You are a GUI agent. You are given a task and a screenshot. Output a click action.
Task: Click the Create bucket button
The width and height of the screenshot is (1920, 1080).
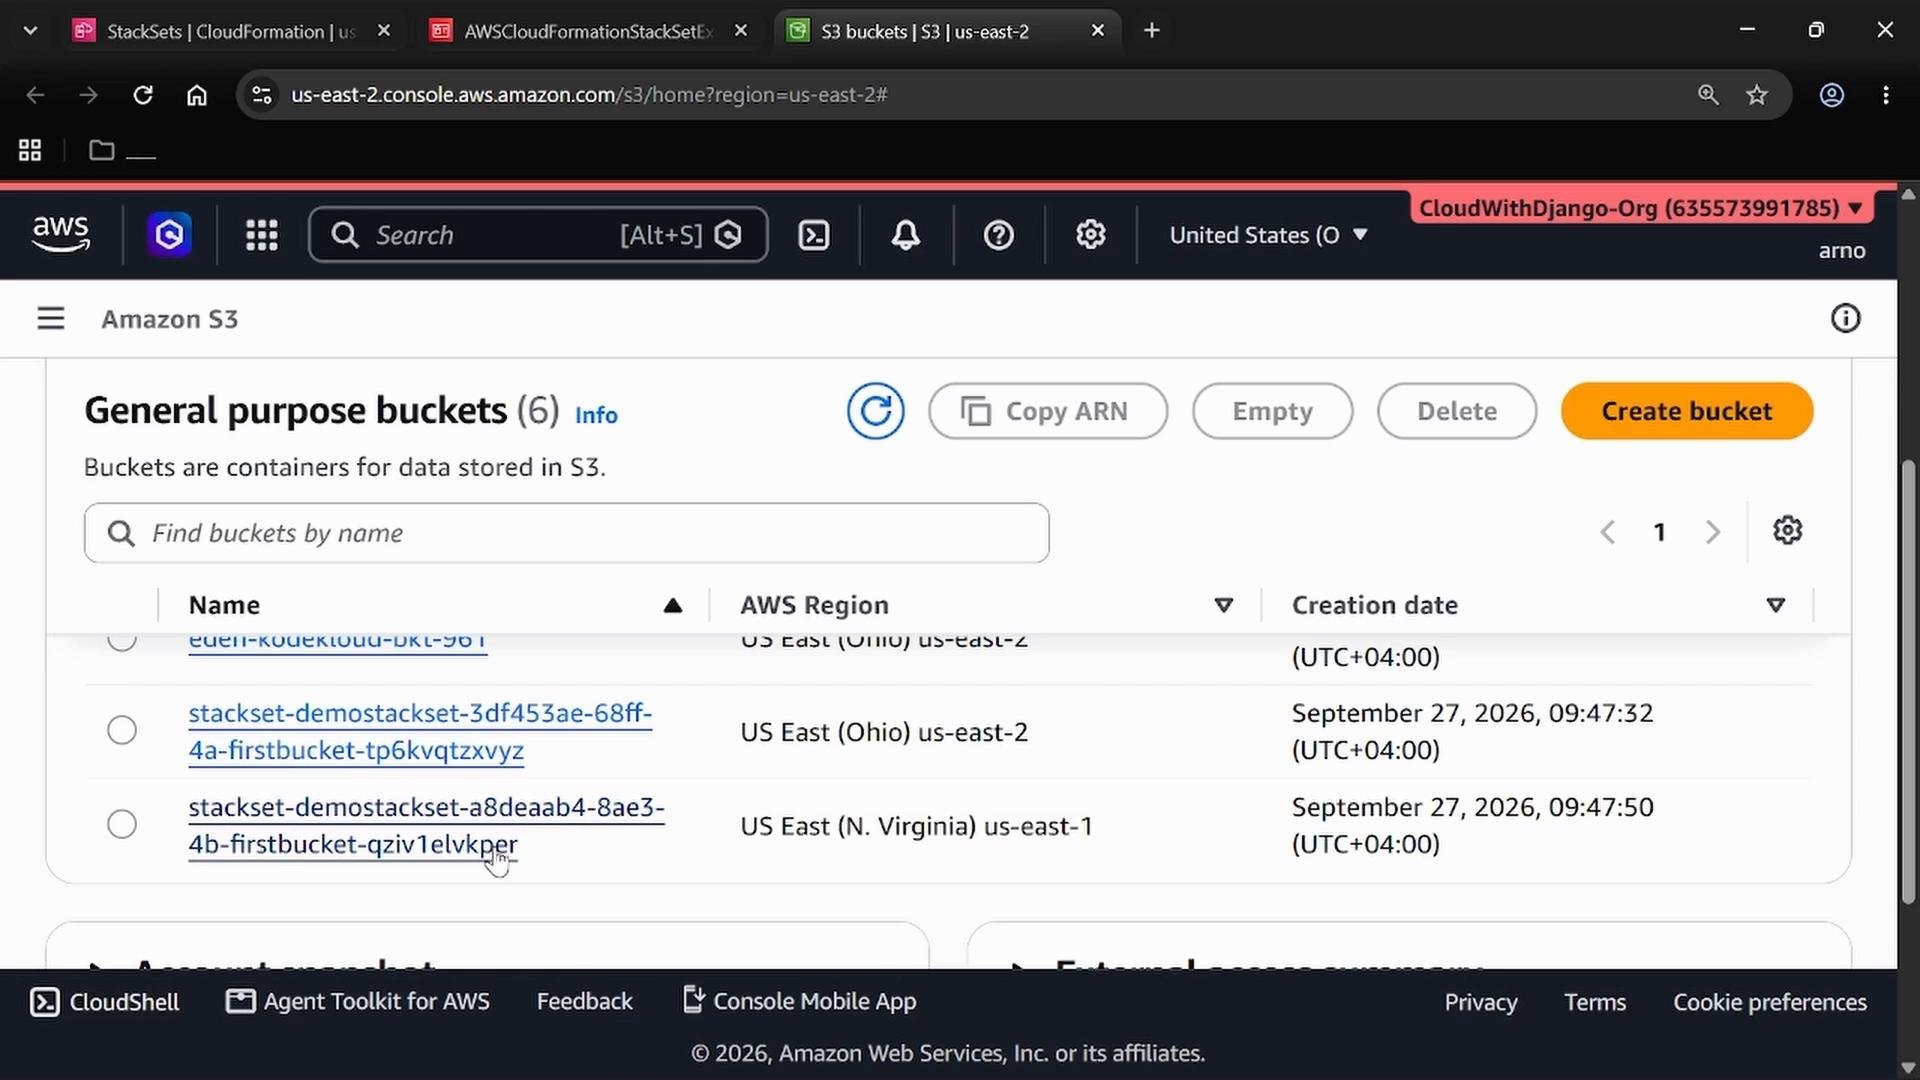click(1687, 411)
